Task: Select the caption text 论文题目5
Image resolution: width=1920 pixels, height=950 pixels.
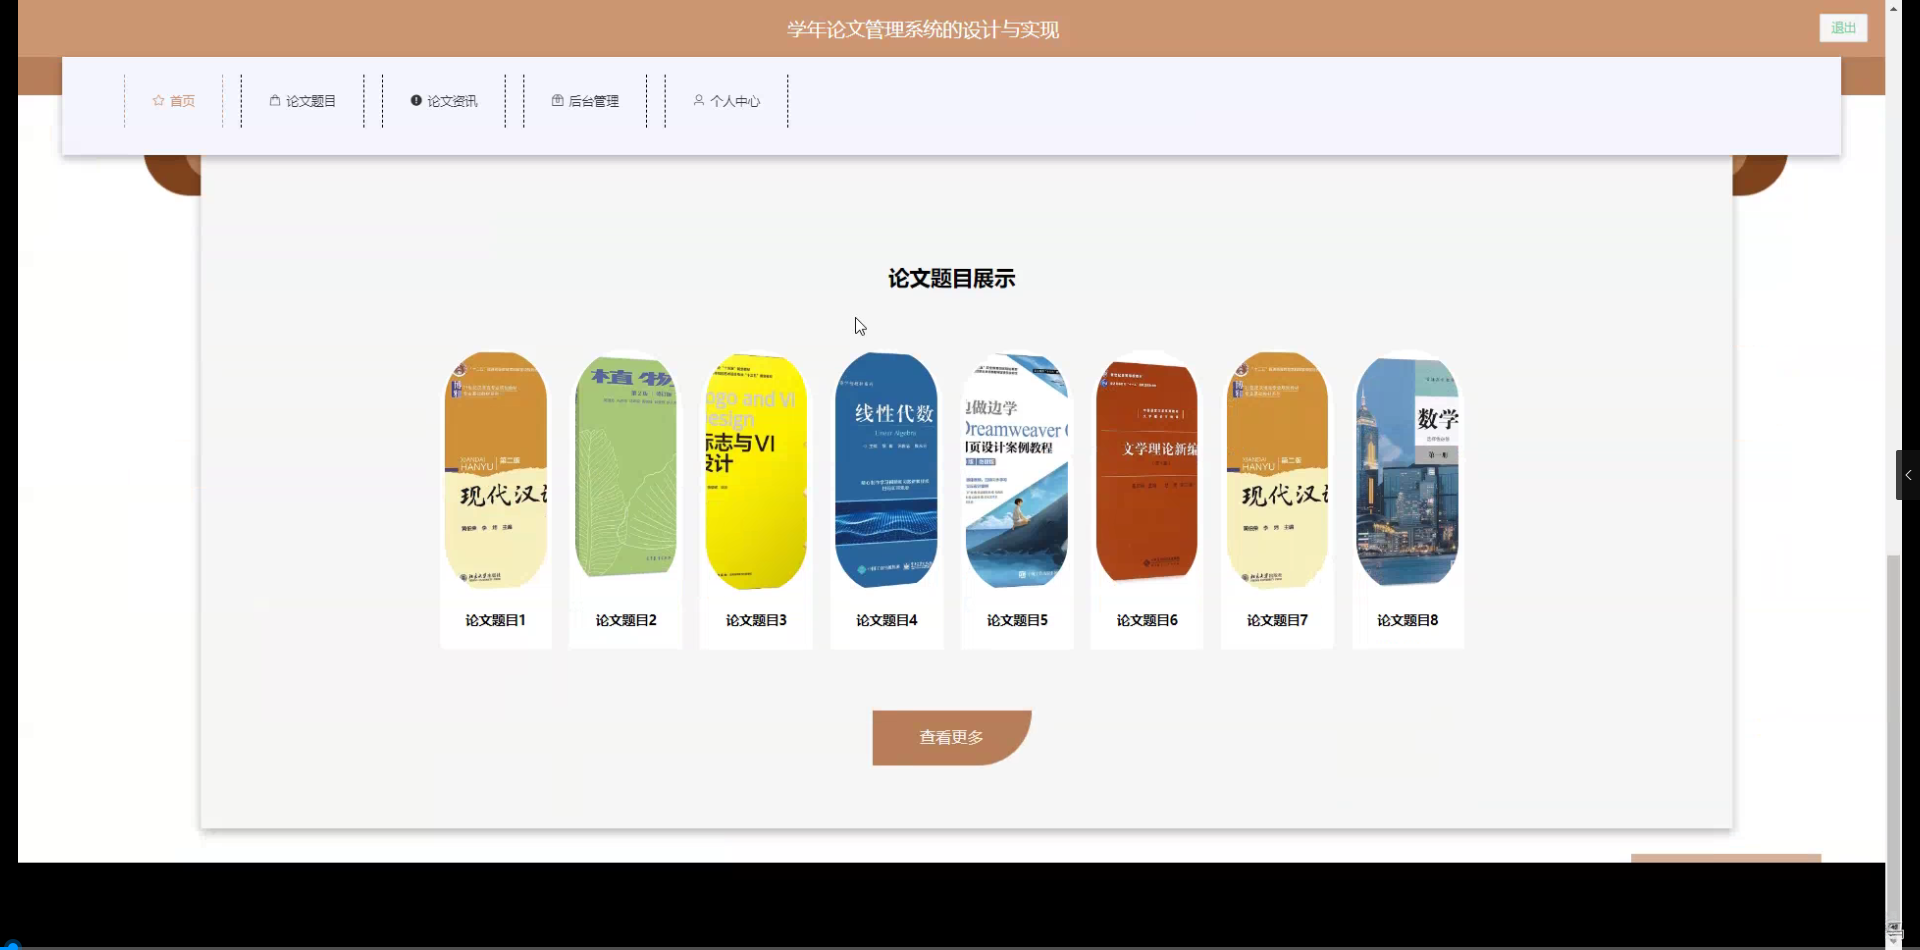Action: (1017, 620)
